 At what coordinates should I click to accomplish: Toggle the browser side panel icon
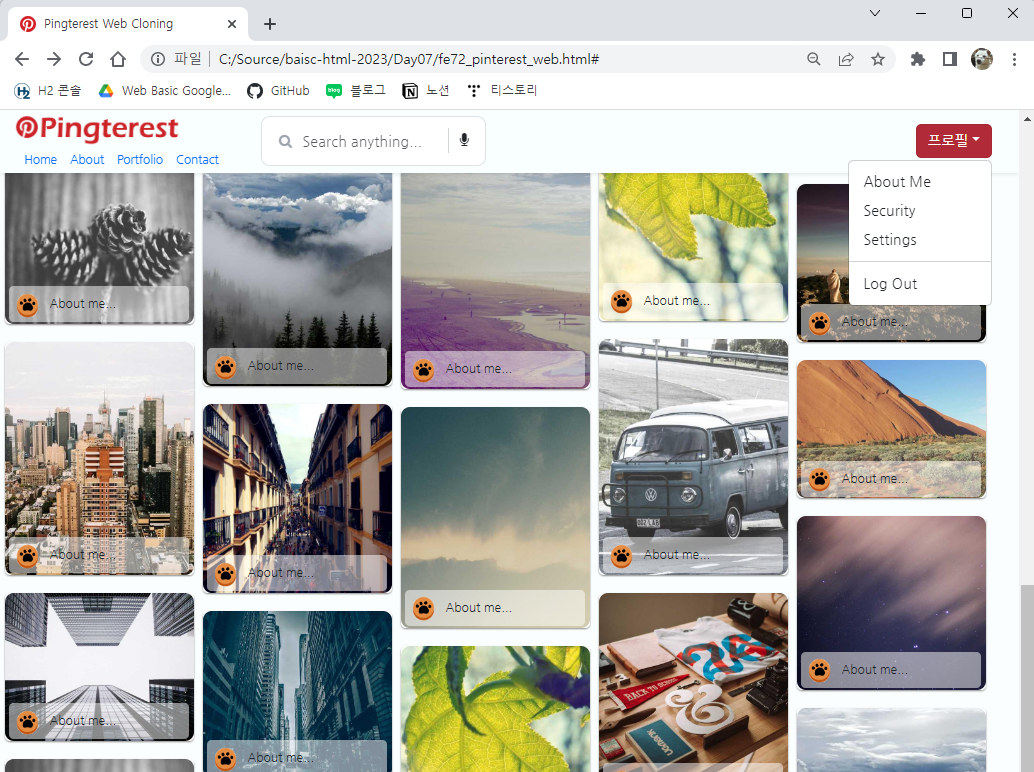click(950, 59)
